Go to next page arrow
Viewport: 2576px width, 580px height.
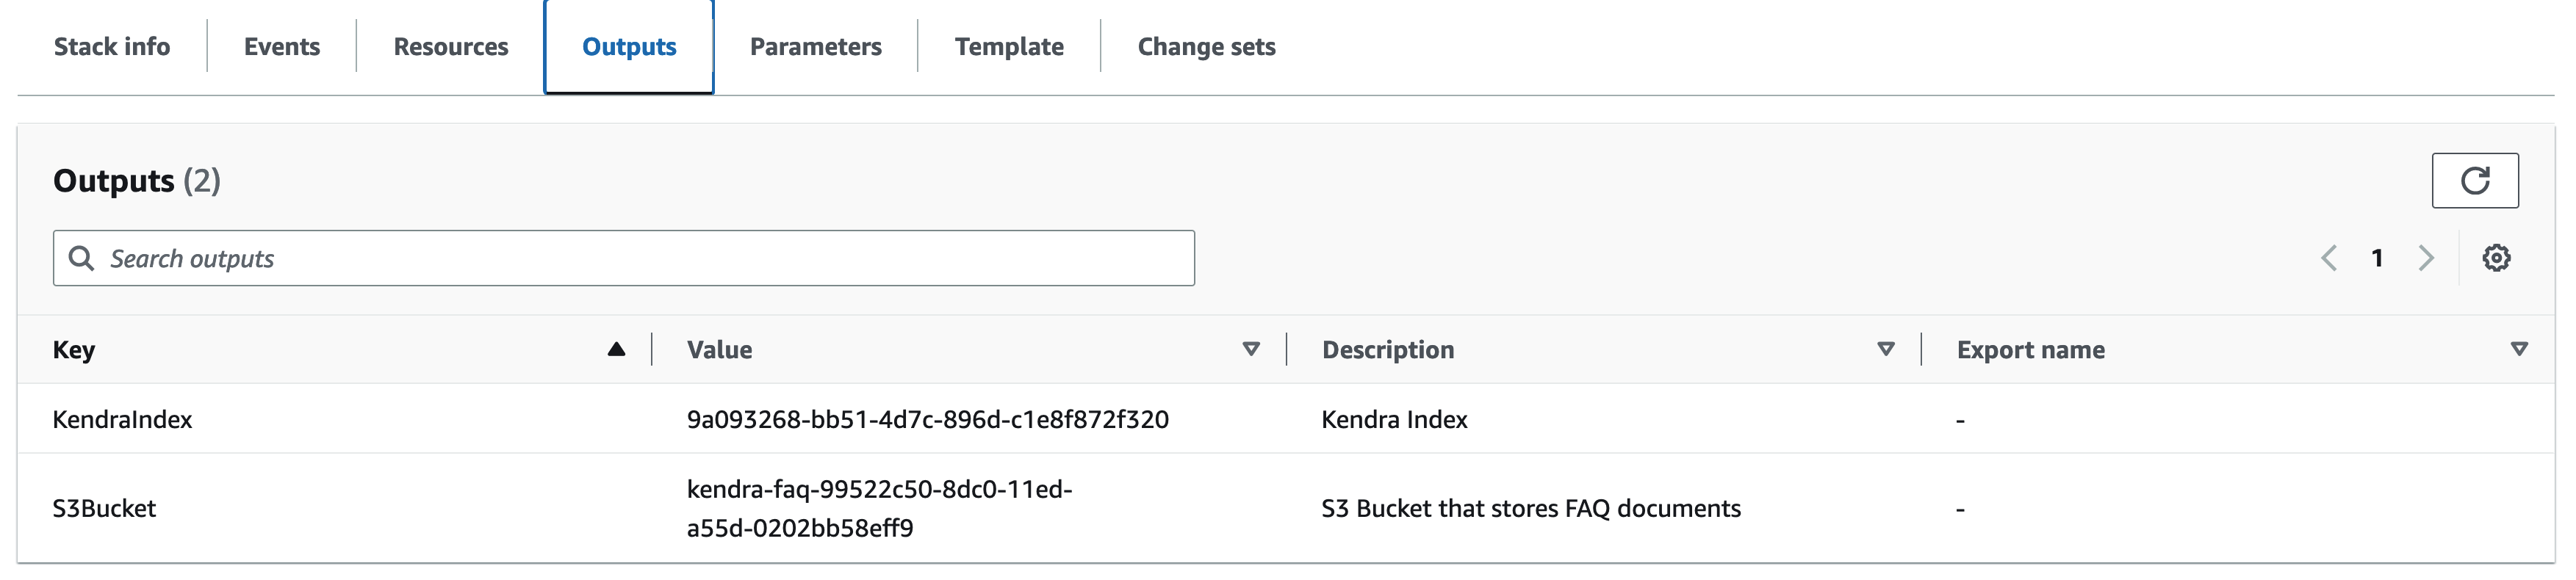tap(2425, 258)
